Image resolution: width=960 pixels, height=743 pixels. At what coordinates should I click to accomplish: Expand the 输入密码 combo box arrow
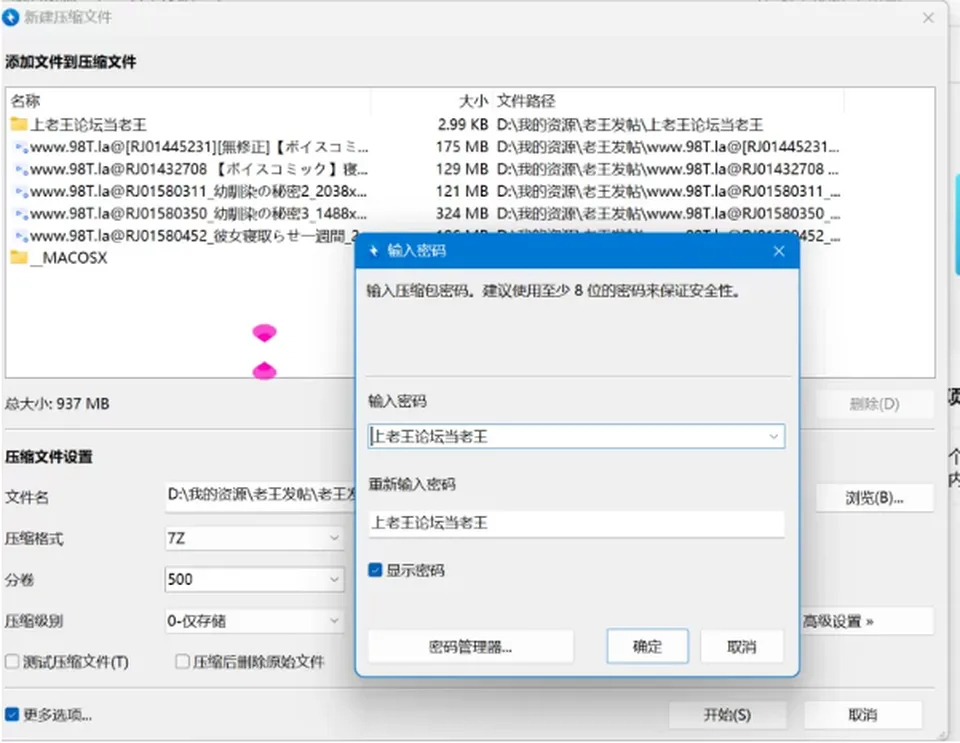pos(773,436)
